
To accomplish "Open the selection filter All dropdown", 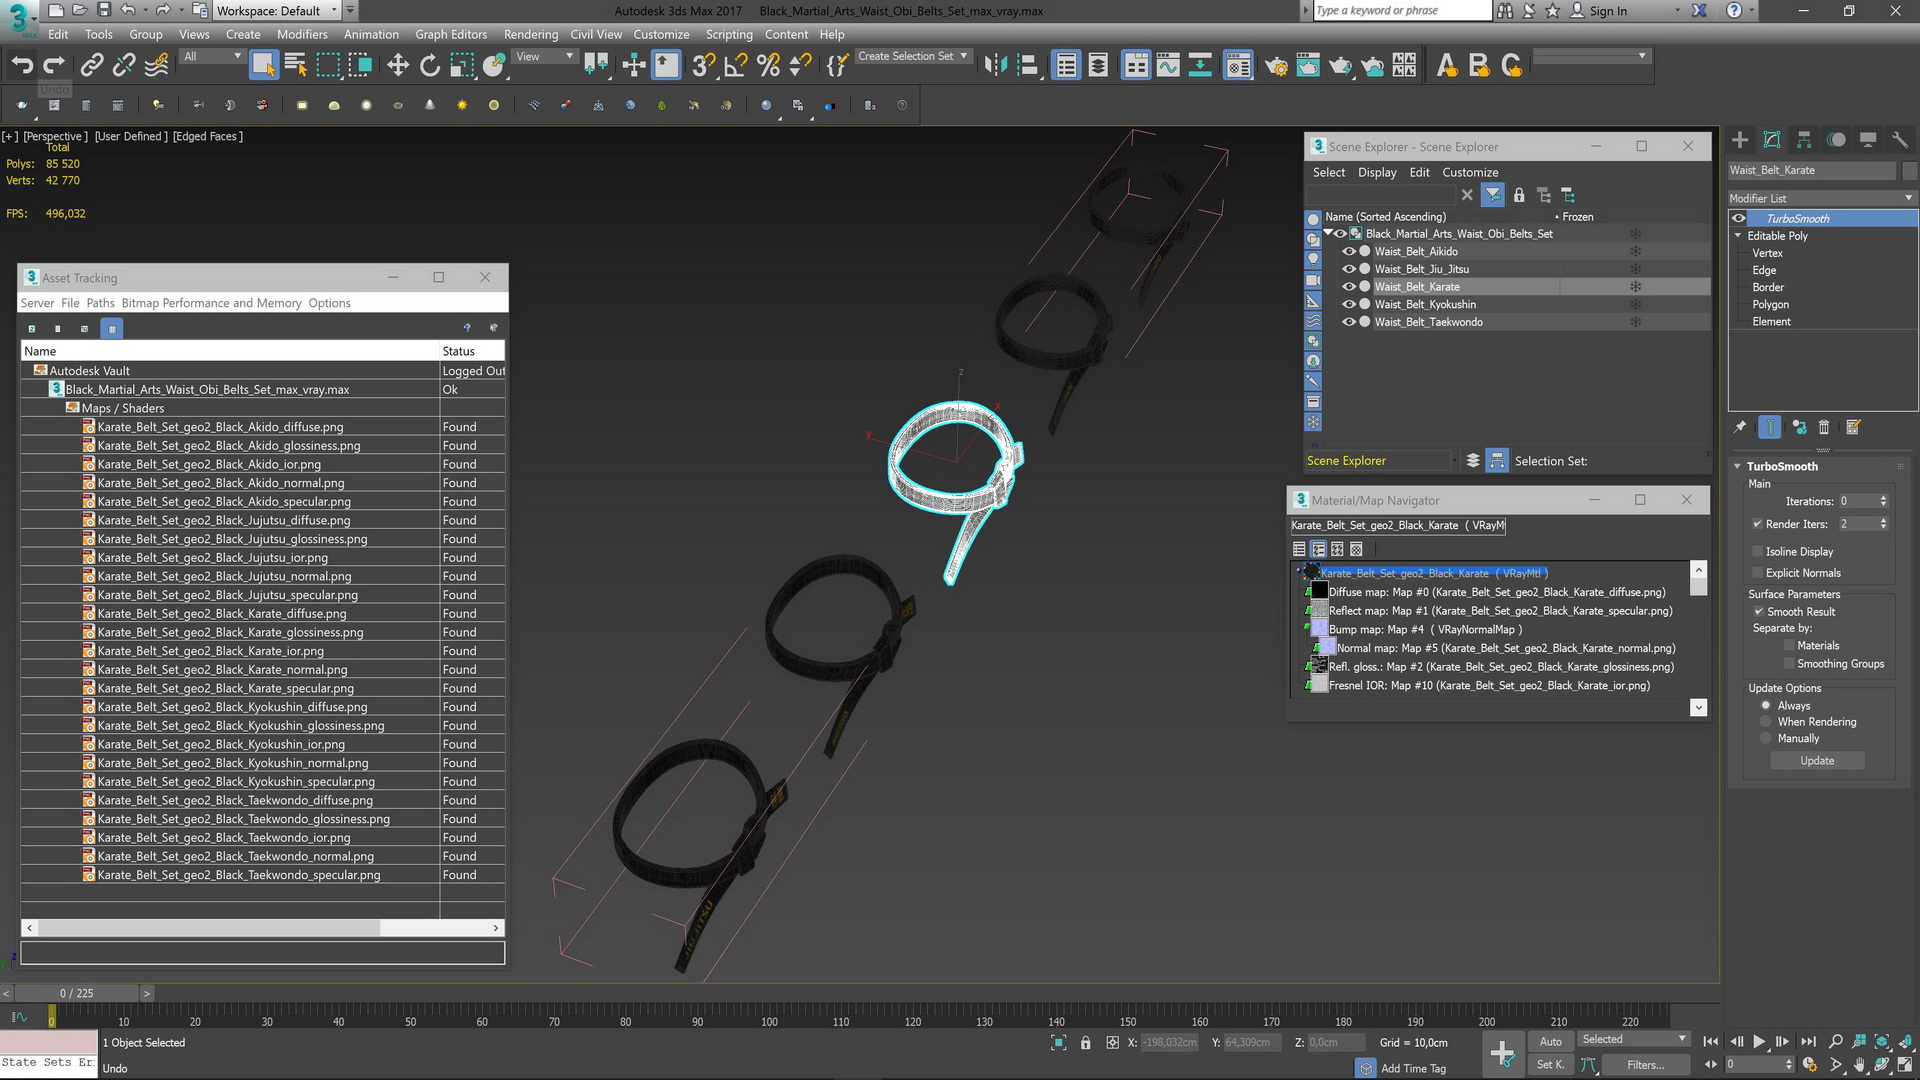I will [213, 57].
